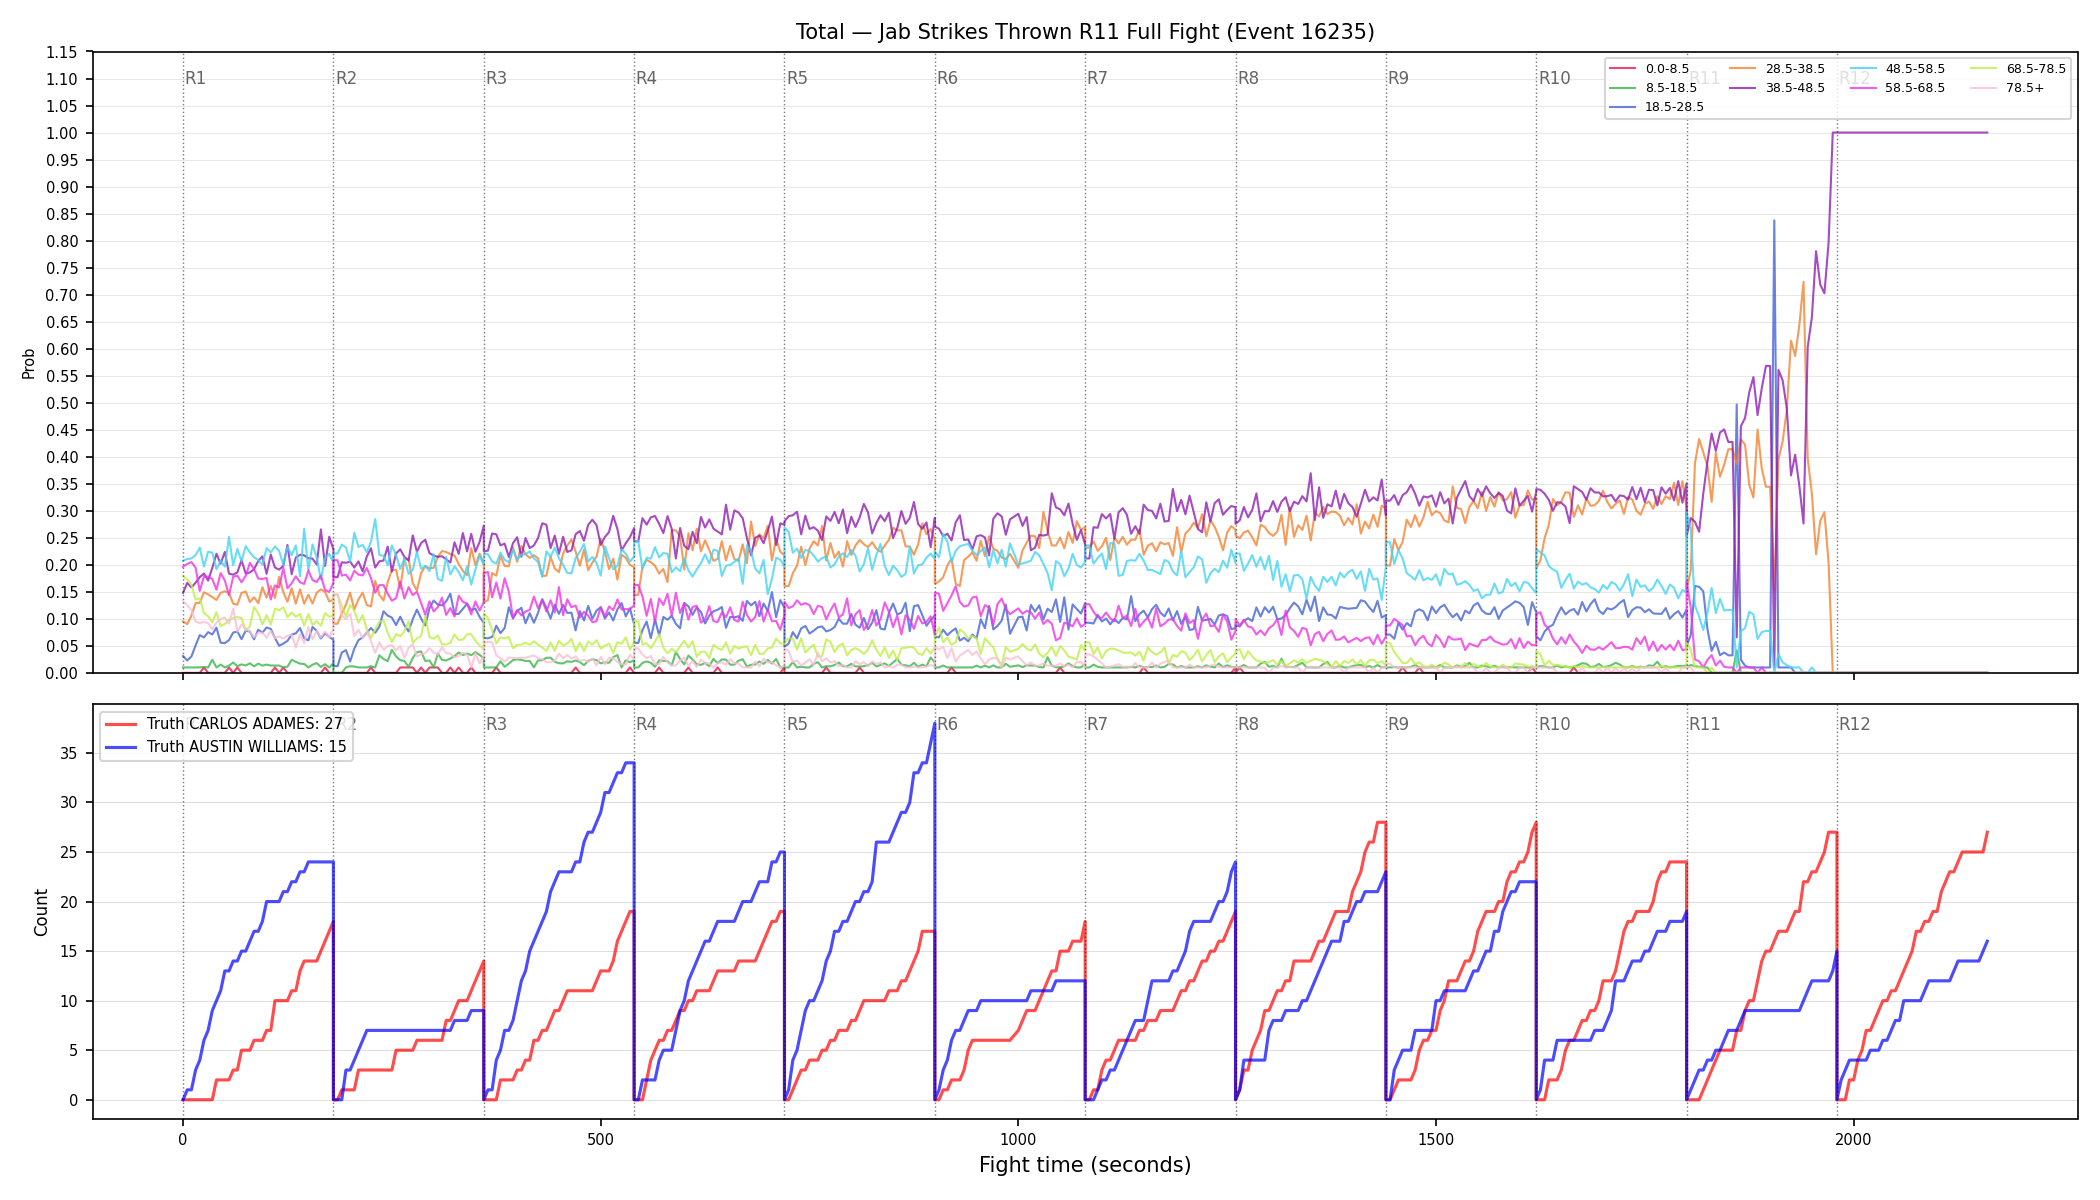Click the Count y-axis label

[41, 912]
